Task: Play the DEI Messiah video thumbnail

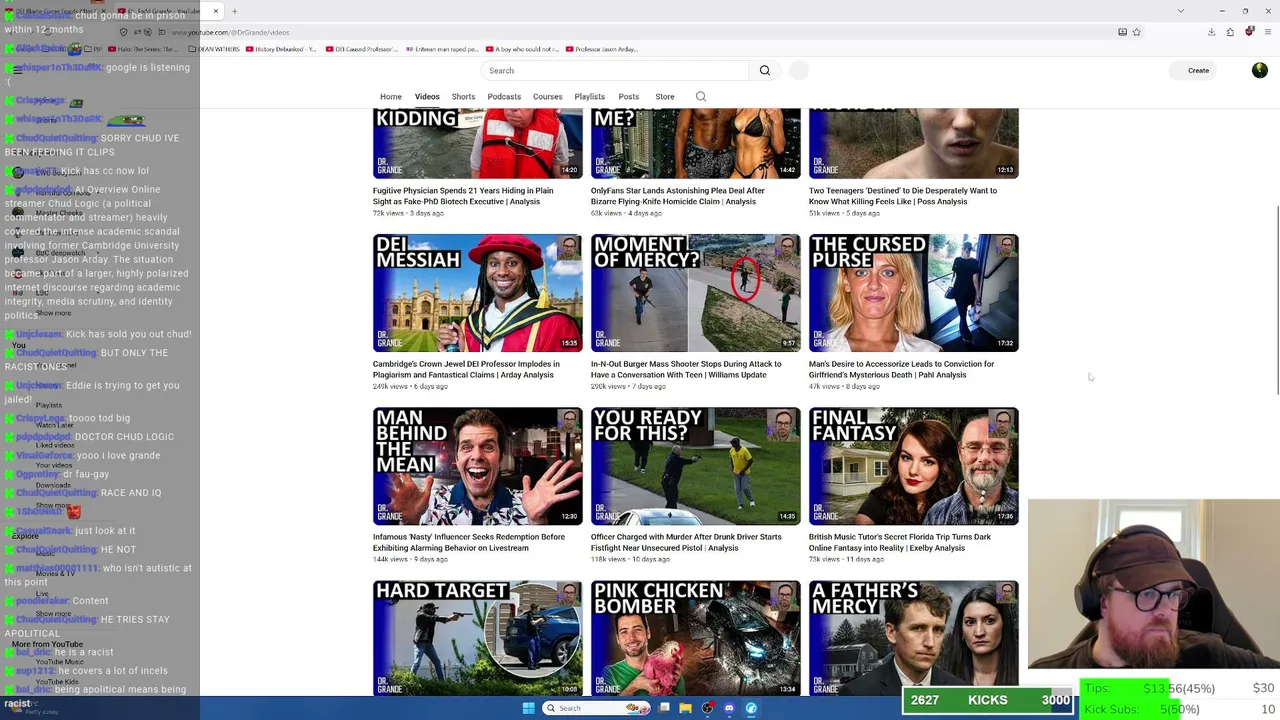Action: tap(477, 293)
